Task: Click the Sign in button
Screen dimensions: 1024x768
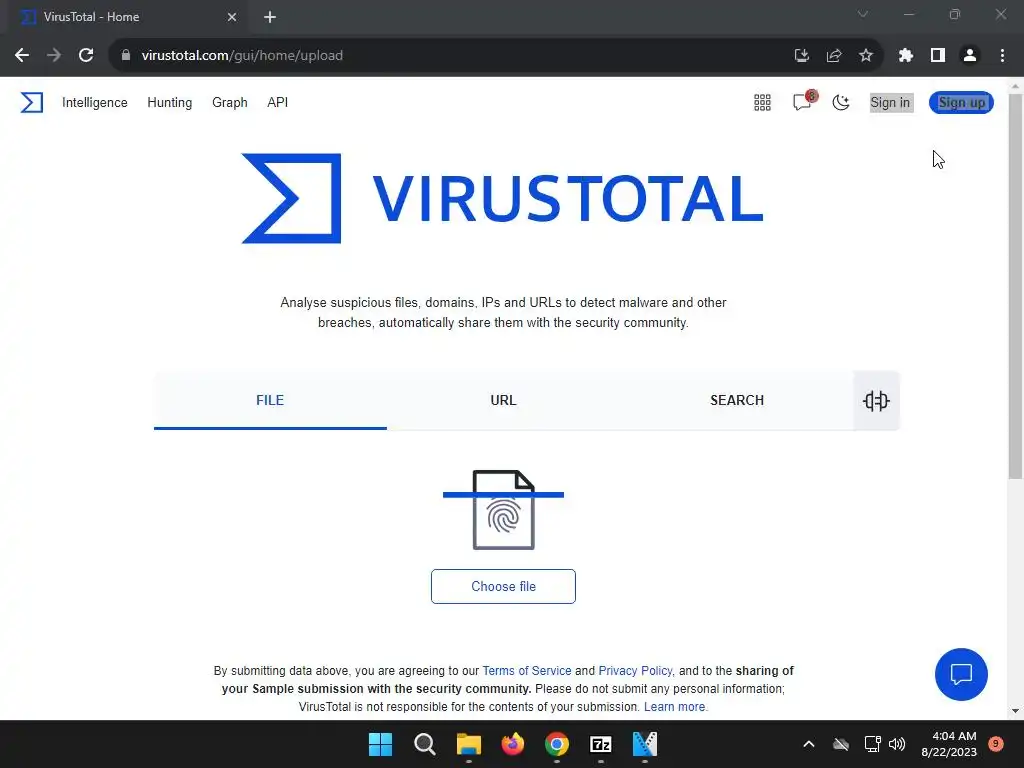Action: (x=890, y=103)
